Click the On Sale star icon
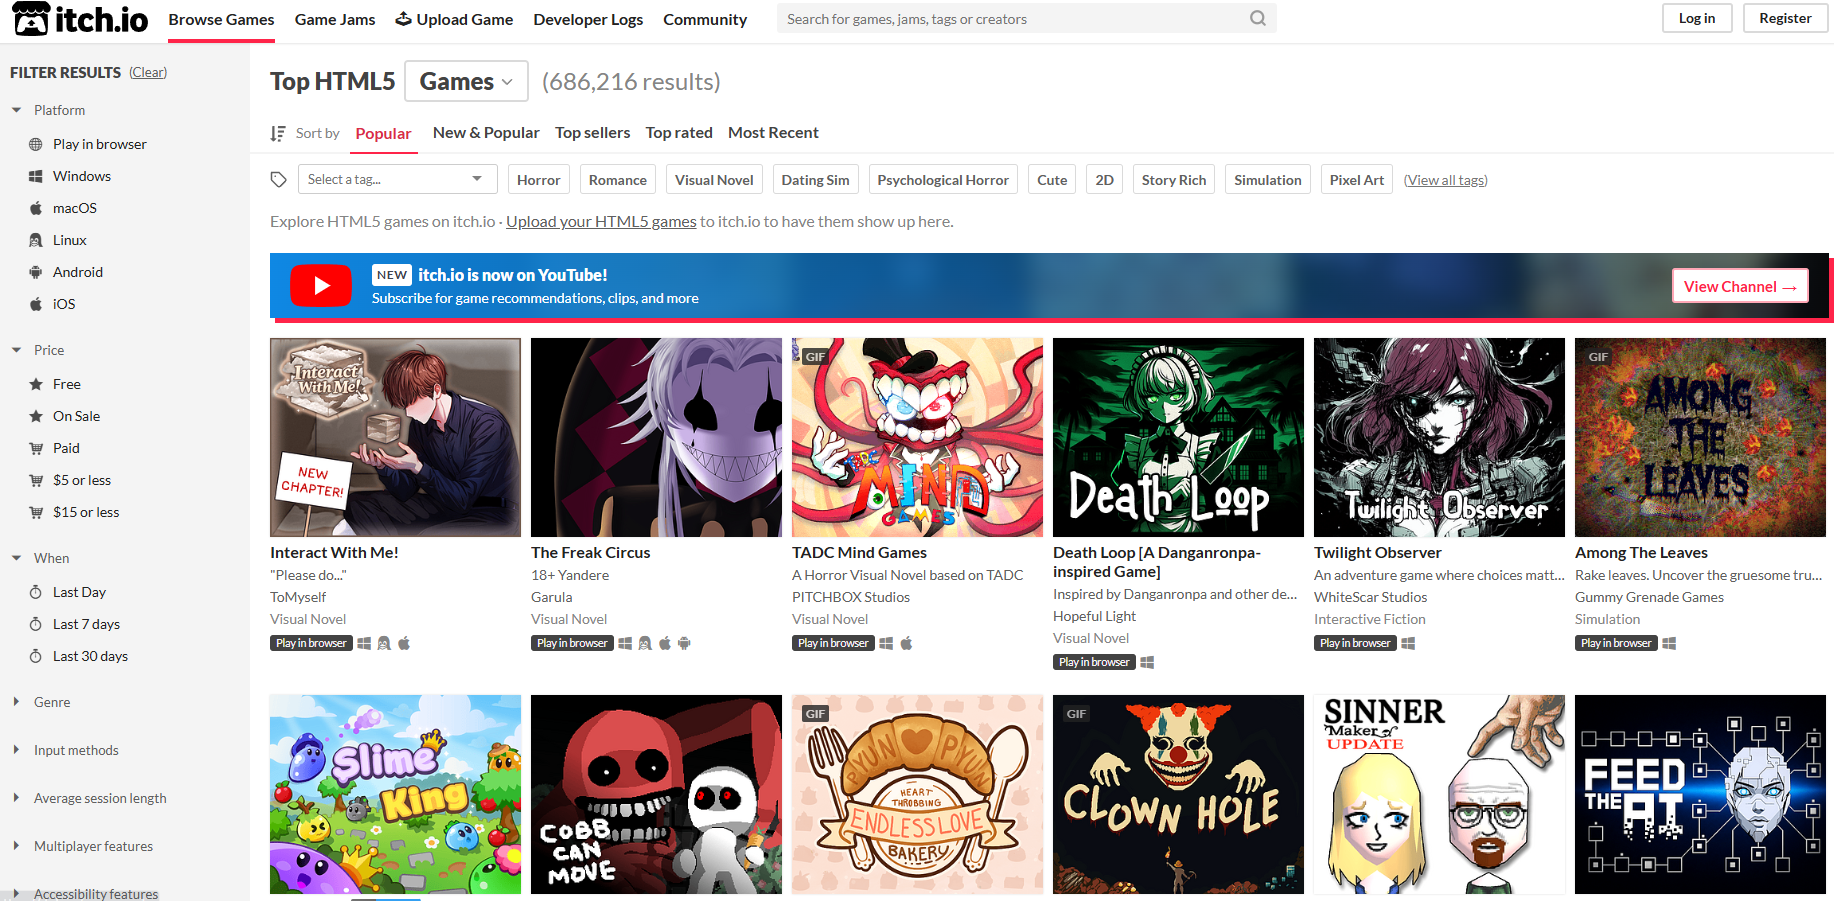Viewport: 1834px width, 901px height. (36, 416)
